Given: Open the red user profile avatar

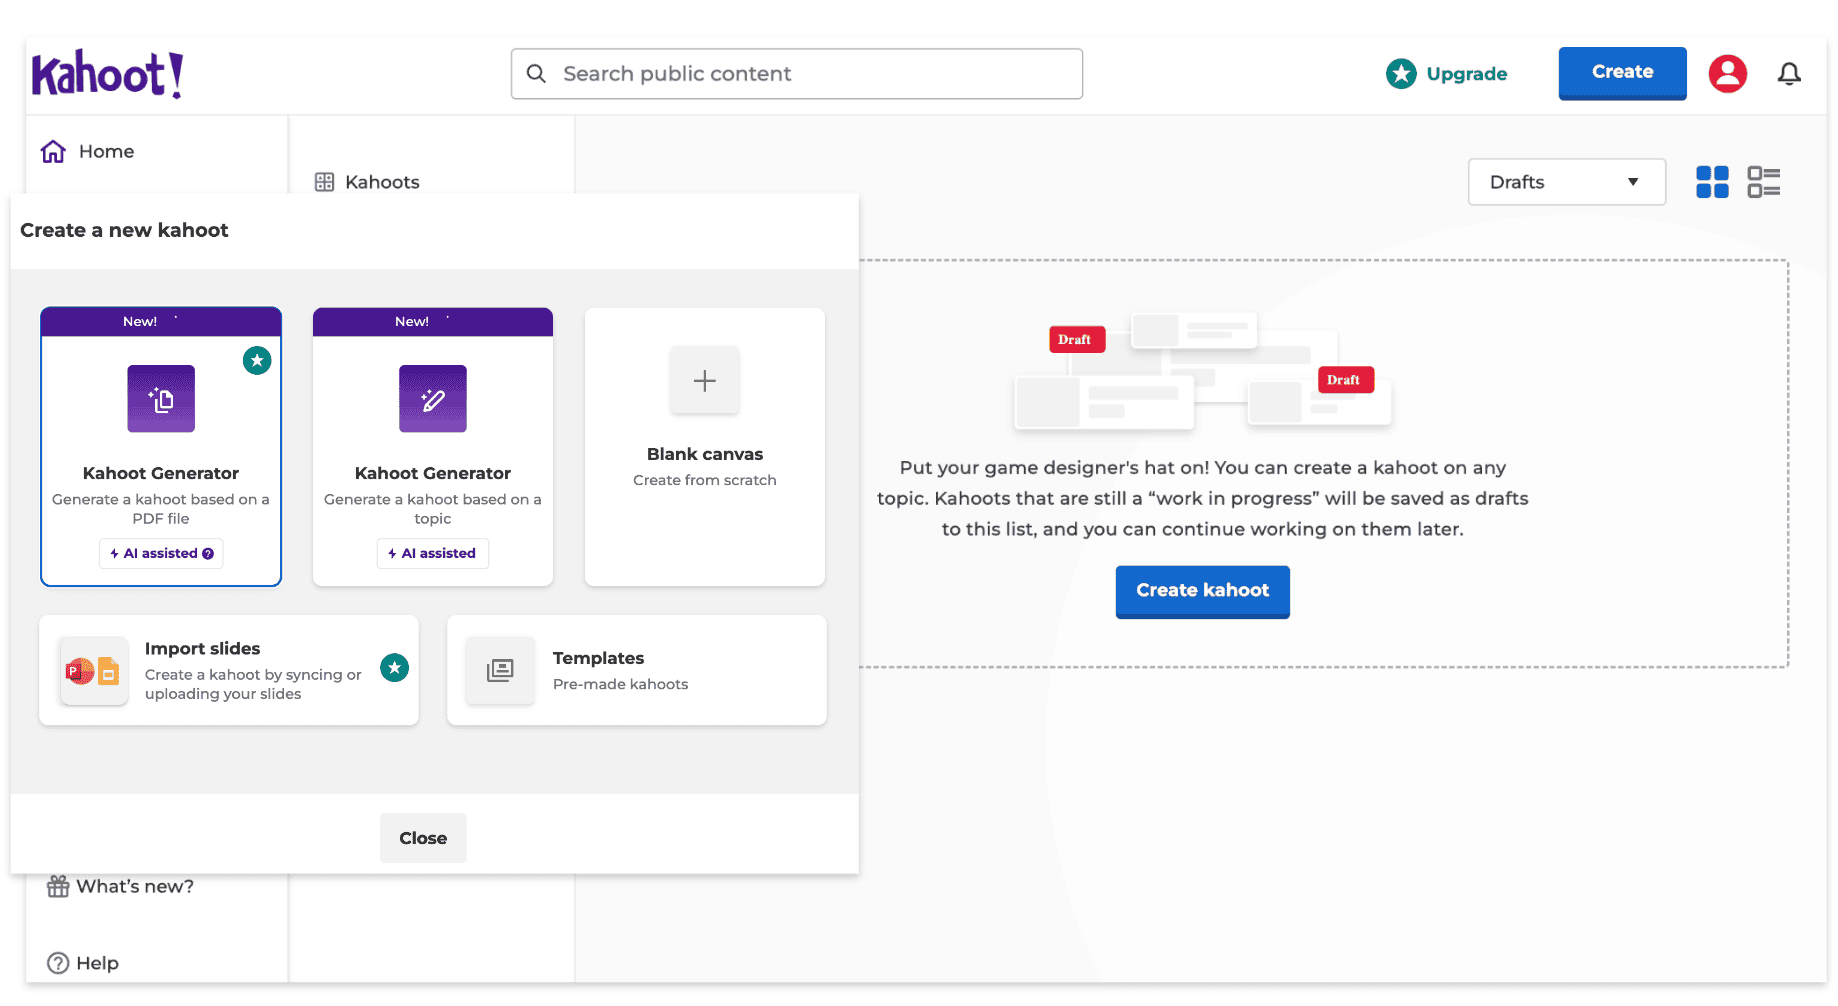Looking at the screenshot, I should click(1727, 74).
